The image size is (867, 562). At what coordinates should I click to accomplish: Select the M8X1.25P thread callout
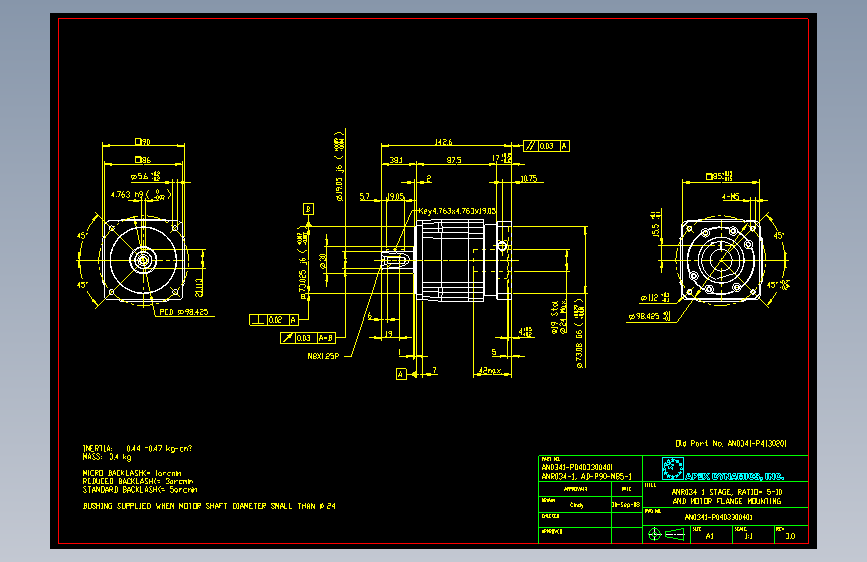(x=323, y=356)
